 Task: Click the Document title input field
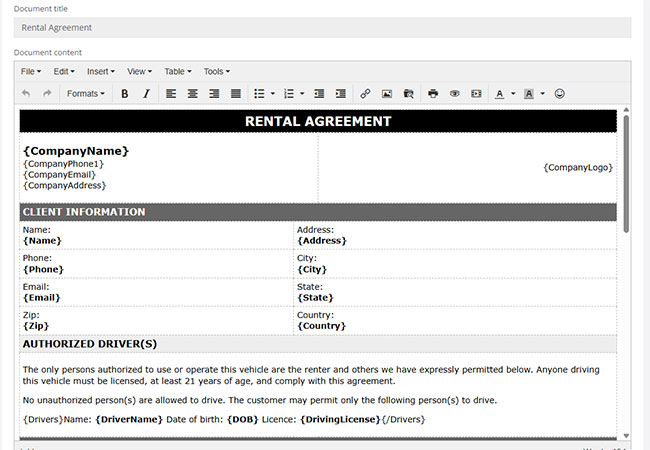323,27
